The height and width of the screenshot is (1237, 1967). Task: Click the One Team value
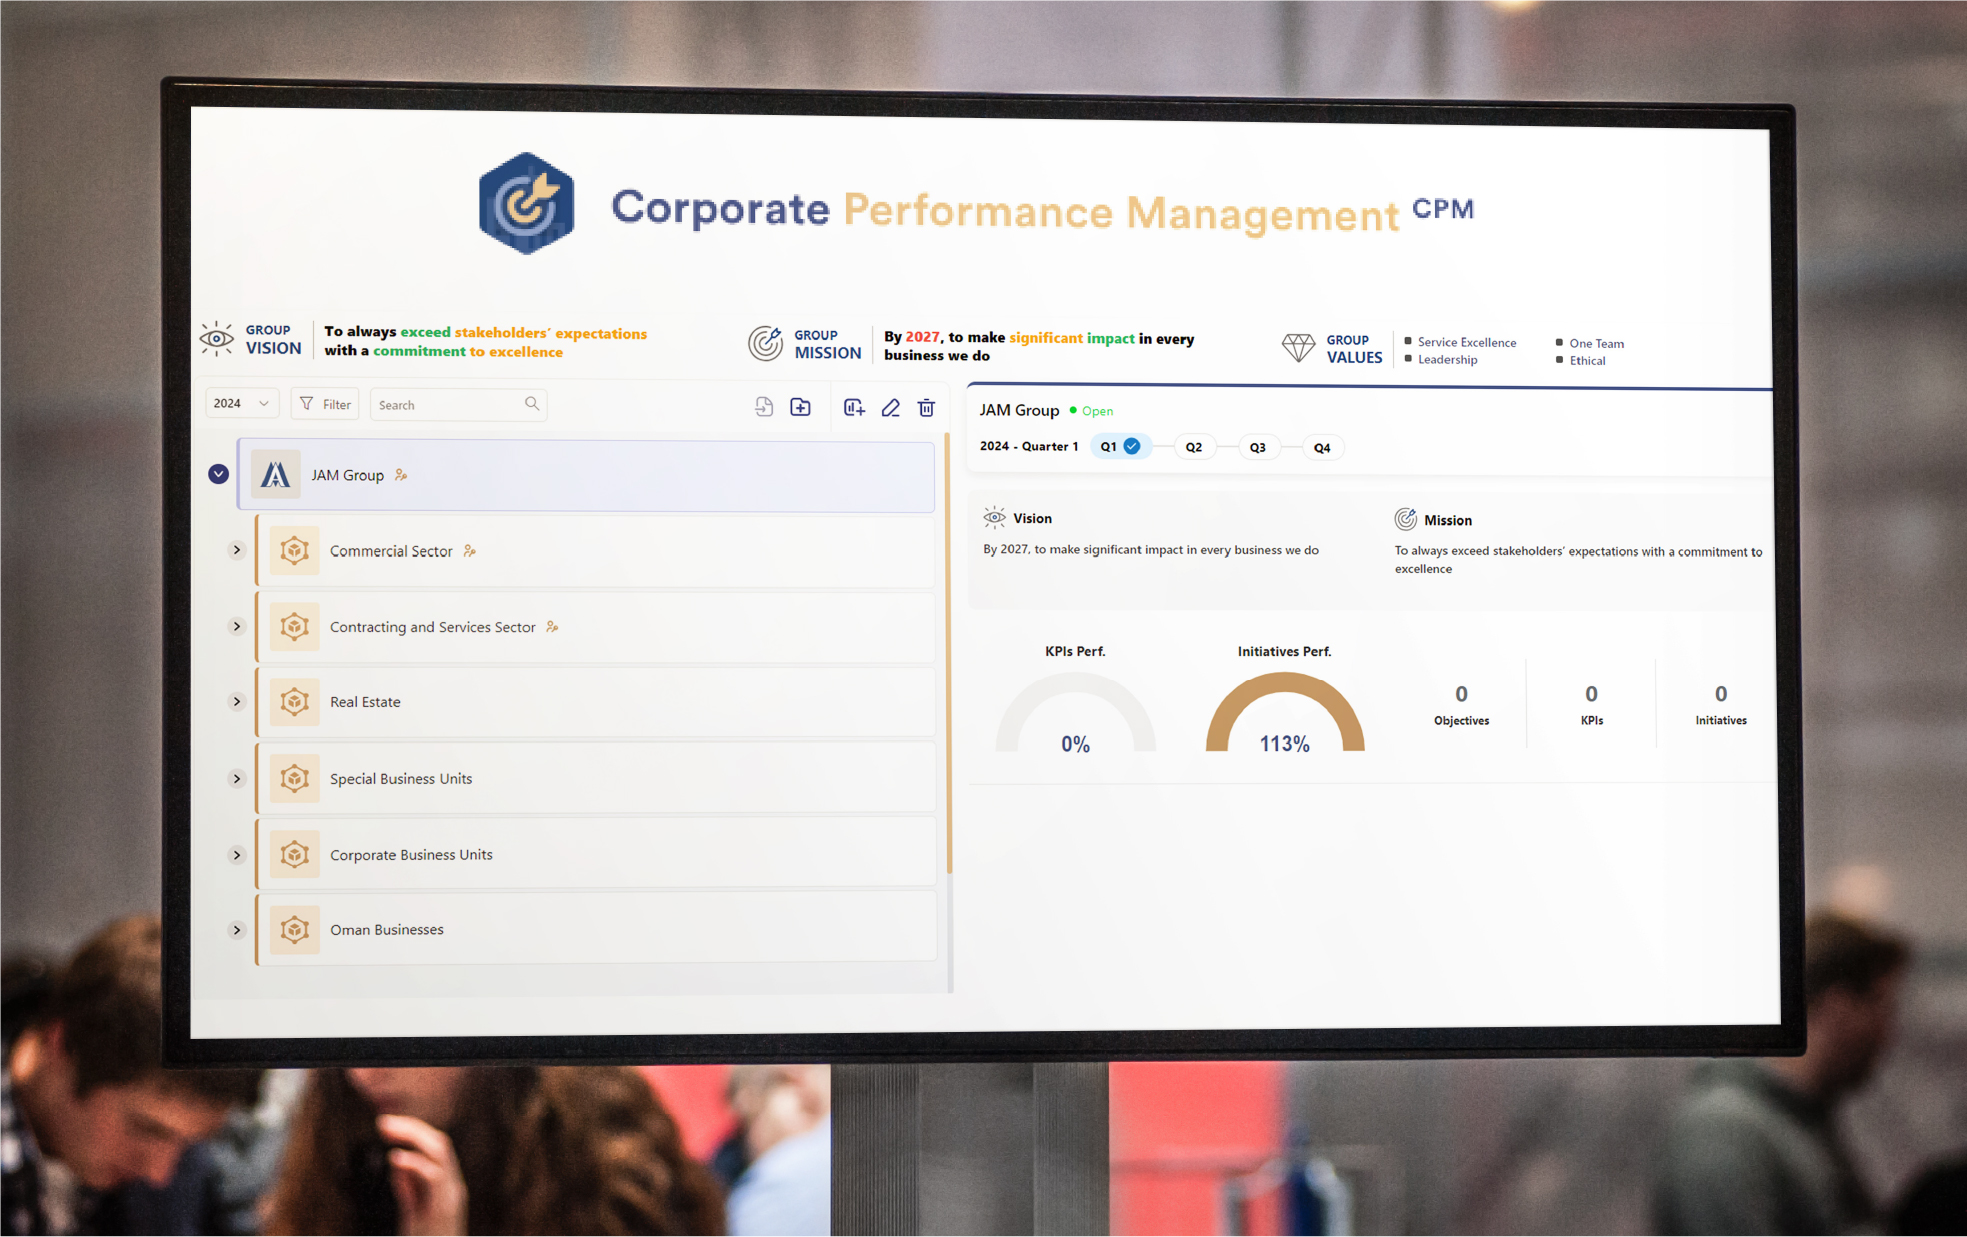tap(1597, 343)
